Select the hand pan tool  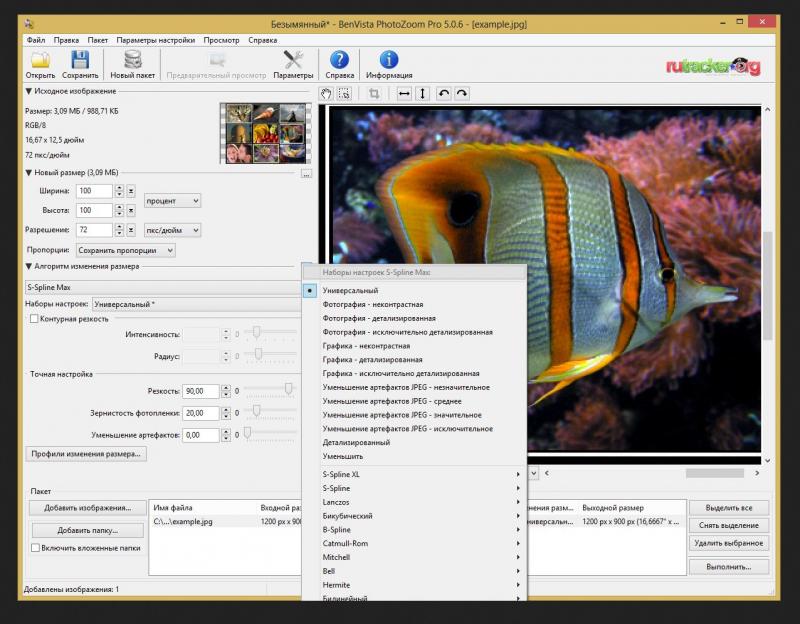tap(326, 94)
